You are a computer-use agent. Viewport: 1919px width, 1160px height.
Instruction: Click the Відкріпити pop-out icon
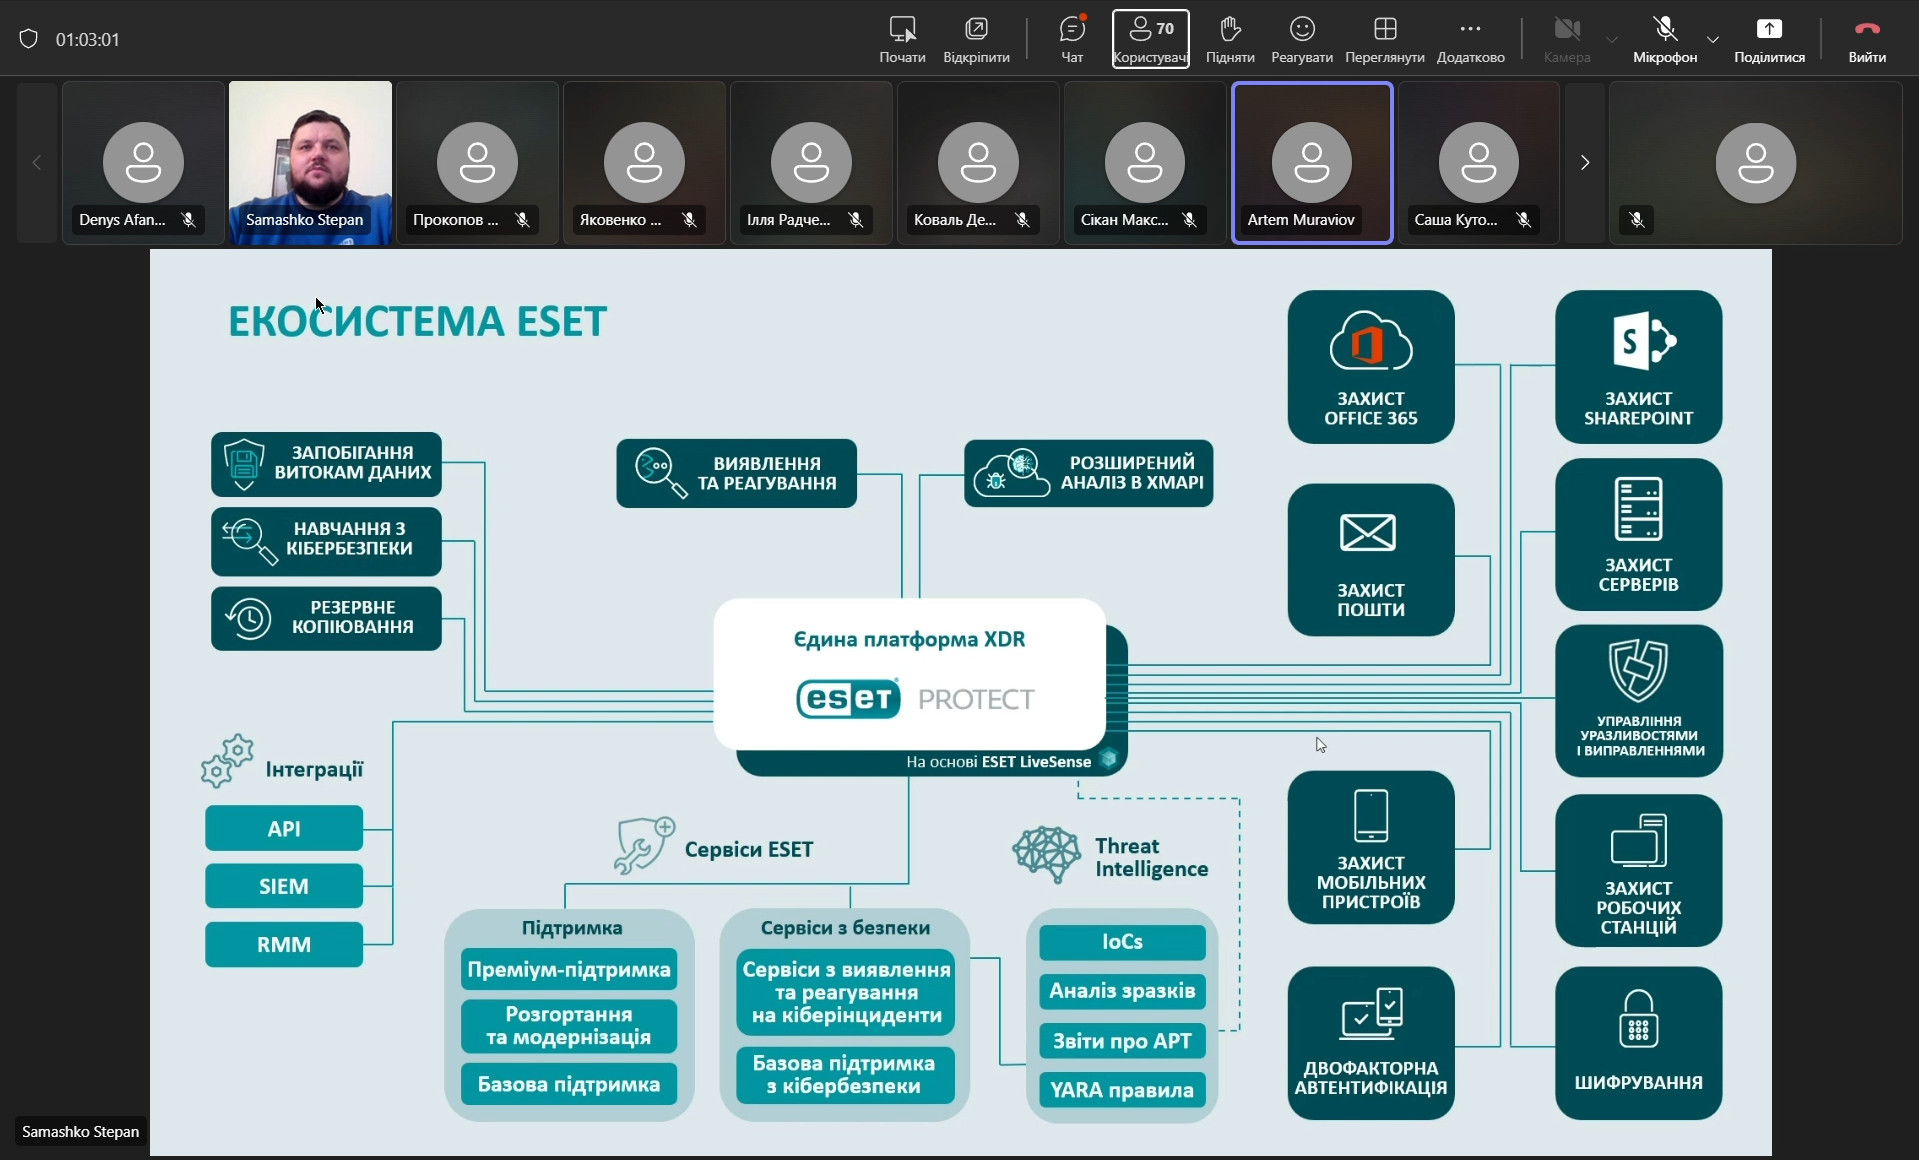pyautogui.click(x=976, y=38)
